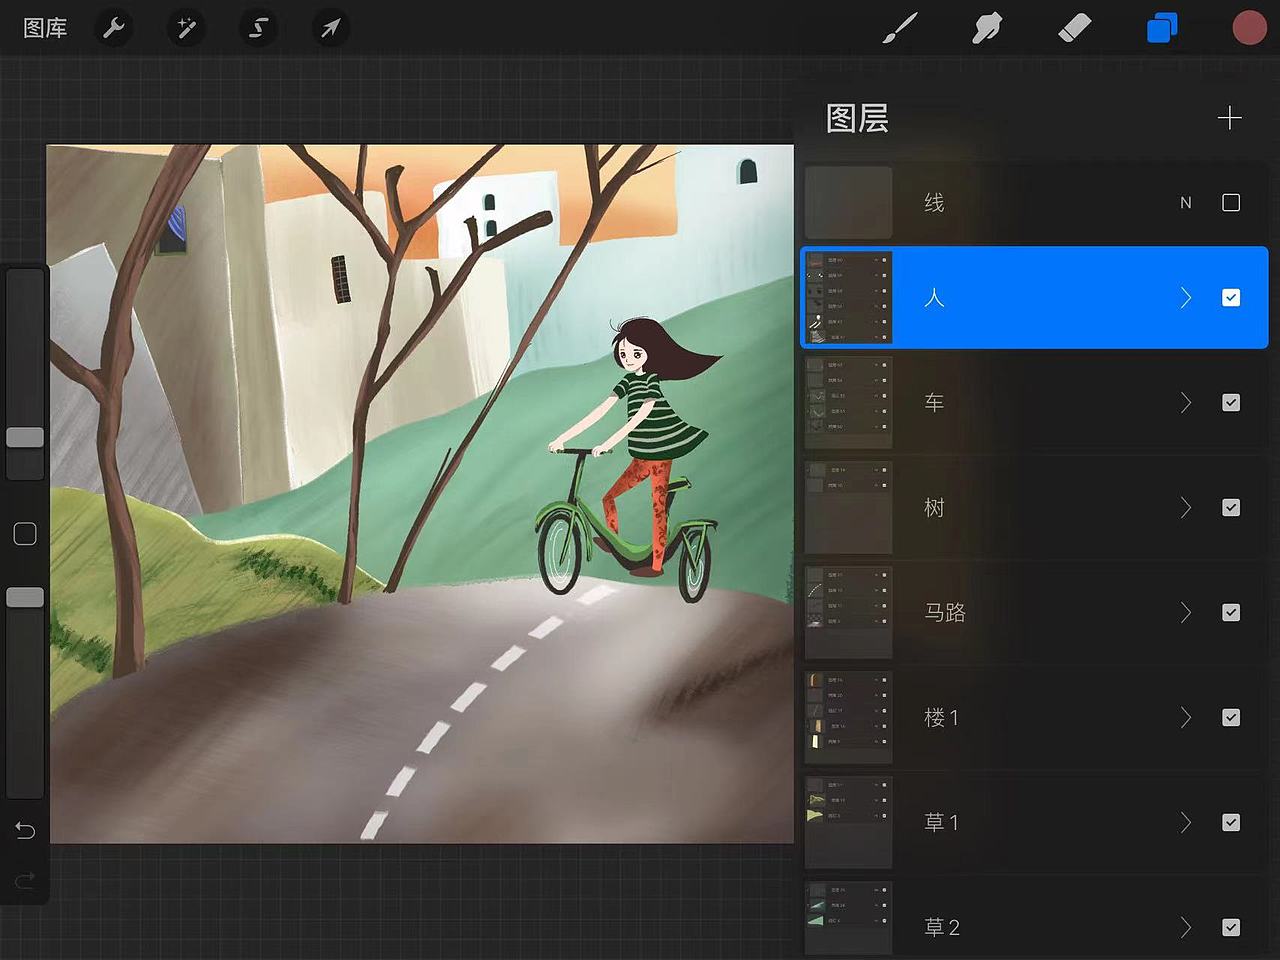Add a new layer with plus icon
The image size is (1280, 960).
[x=1230, y=118]
